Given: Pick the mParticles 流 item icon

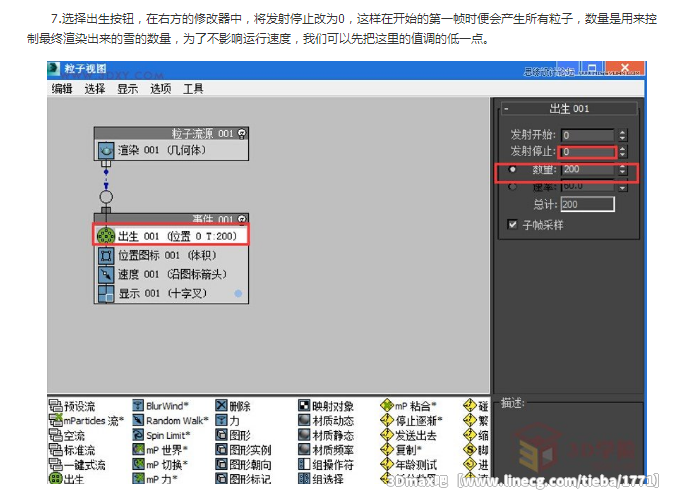Looking at the screenshot, I should point(56,420).
